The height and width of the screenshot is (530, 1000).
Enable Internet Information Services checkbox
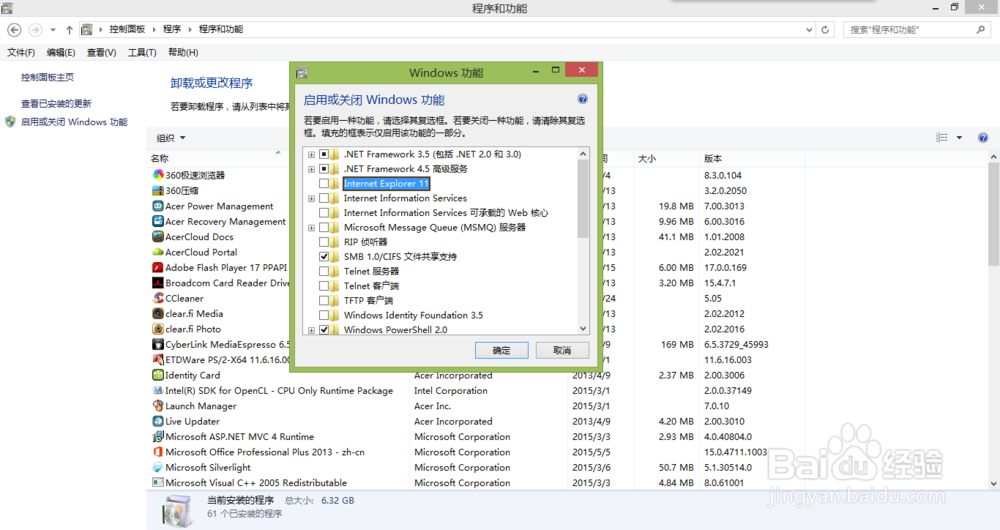[x=324, y=198]
